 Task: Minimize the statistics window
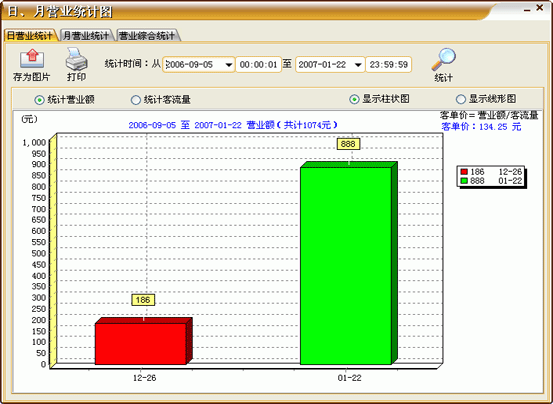(x=527, y=11)
